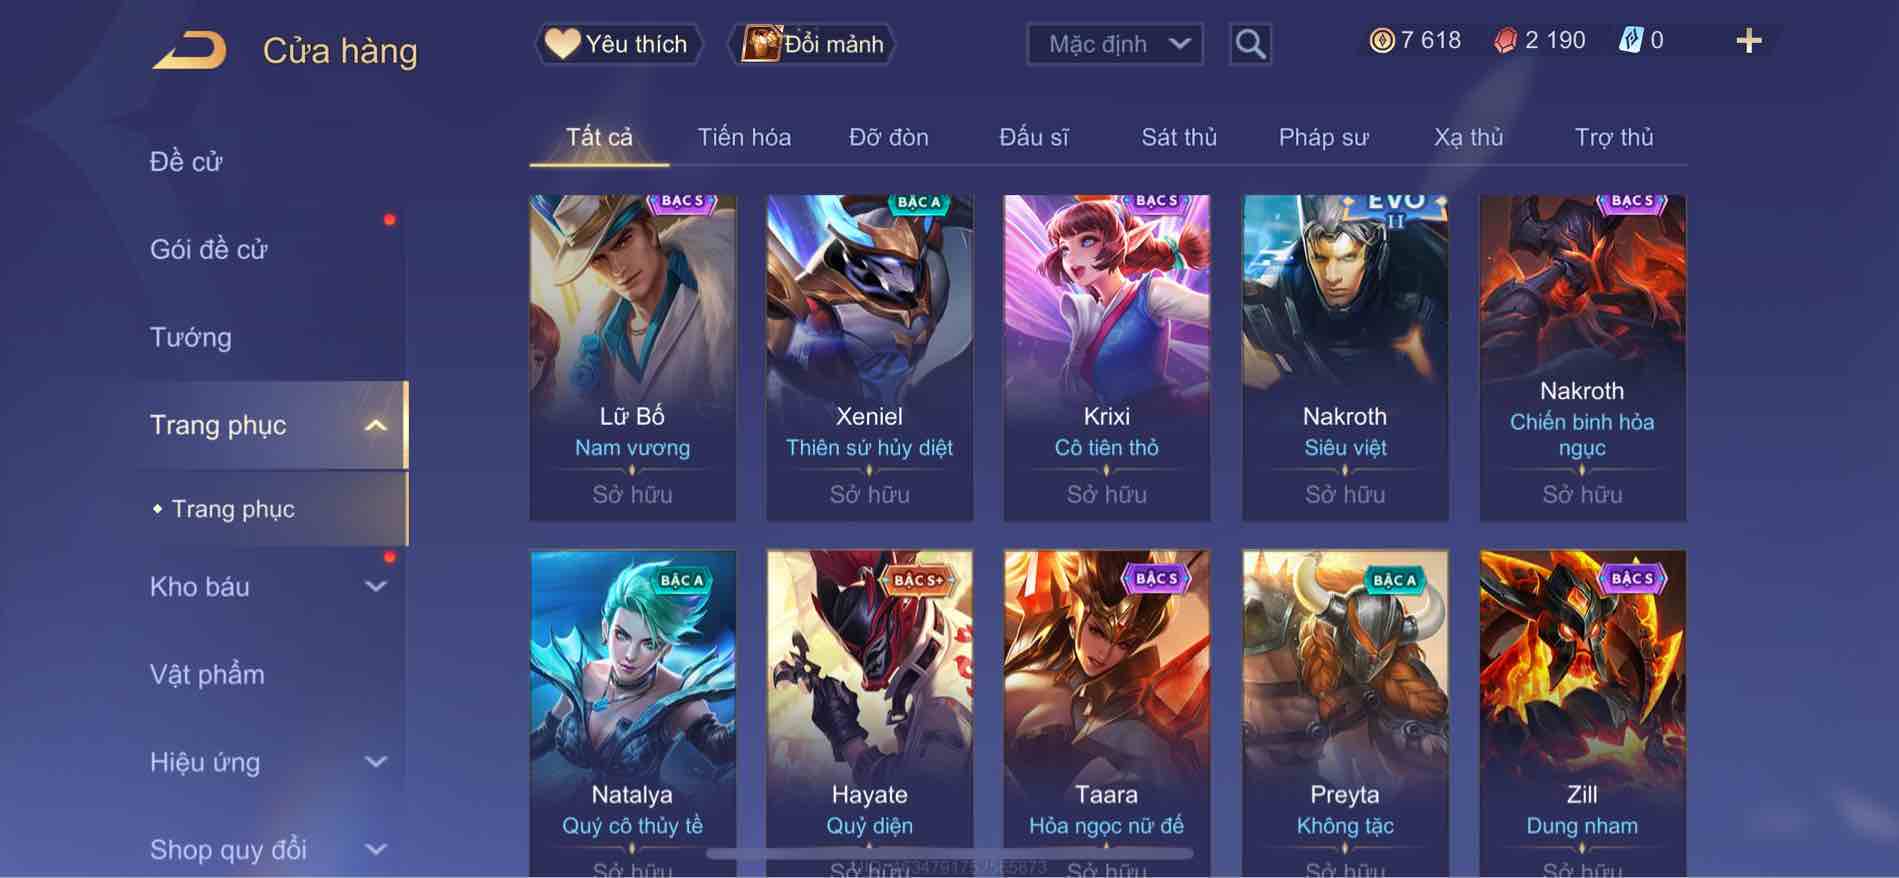Select the Sát thủ tab
Screen dimensions: 1899x878
tap(1179, 137)
